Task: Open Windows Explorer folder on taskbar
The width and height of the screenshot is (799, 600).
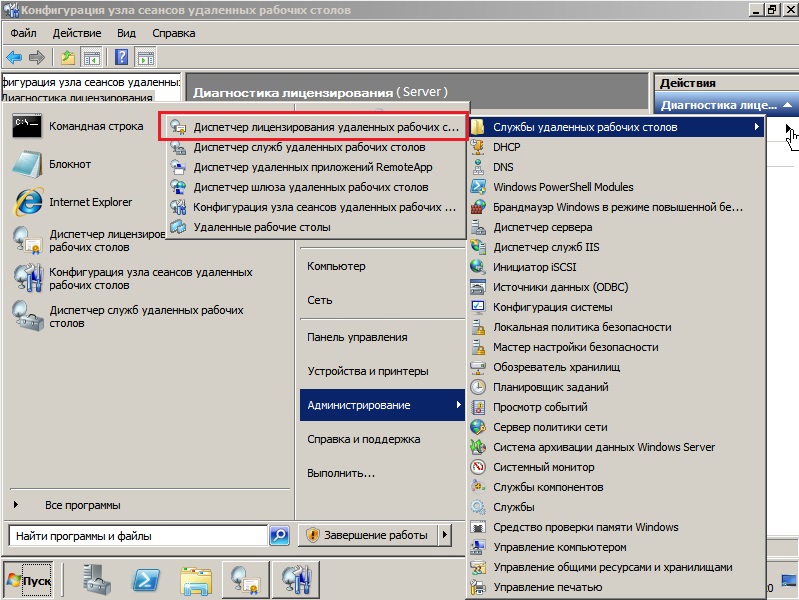Action: [x=196, y=580]
